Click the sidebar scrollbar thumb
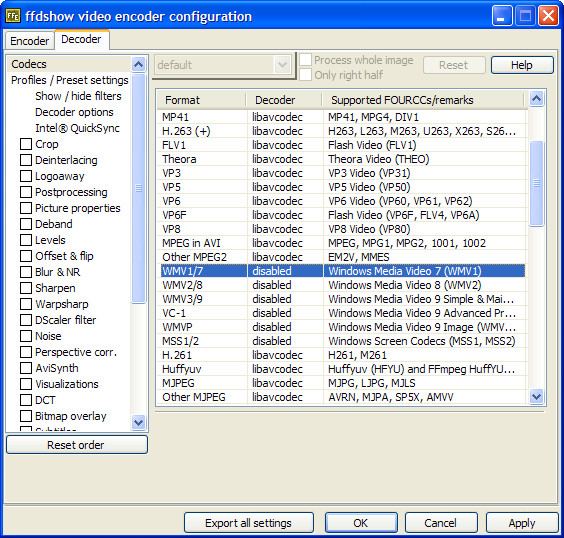This screenshot has width=564, height=538. point(138,189)
